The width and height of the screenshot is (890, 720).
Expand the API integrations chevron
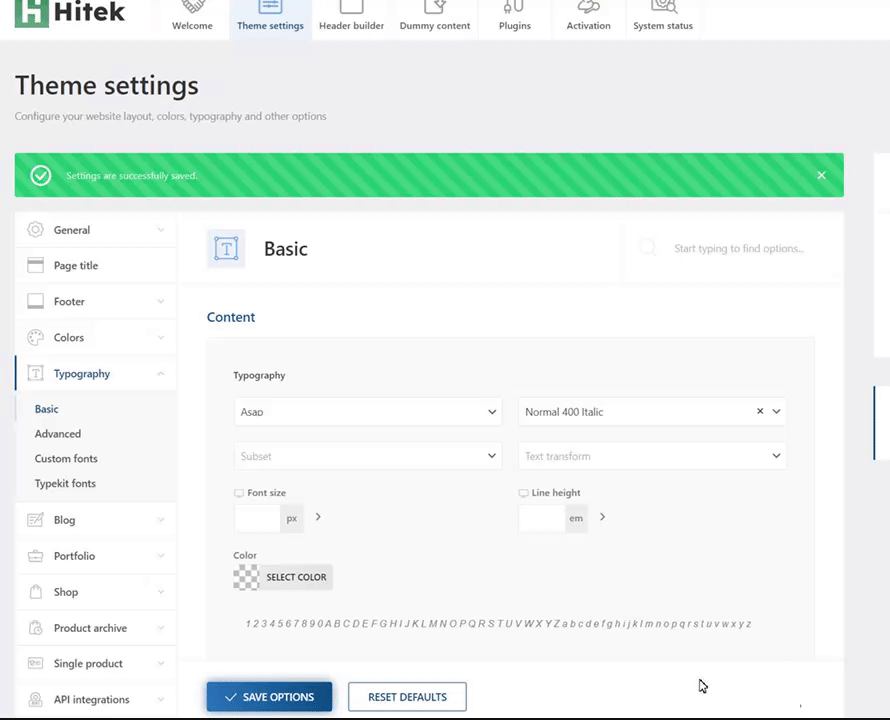(x=161, y=700)
